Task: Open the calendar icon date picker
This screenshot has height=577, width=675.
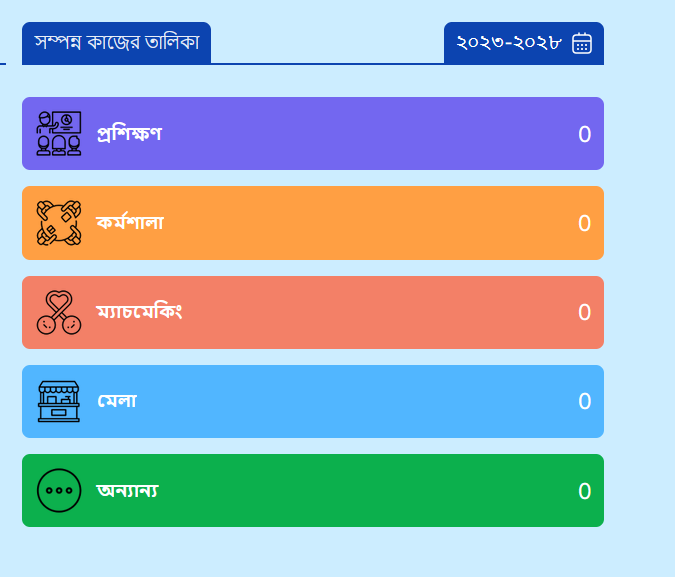Action: [582, 43]
